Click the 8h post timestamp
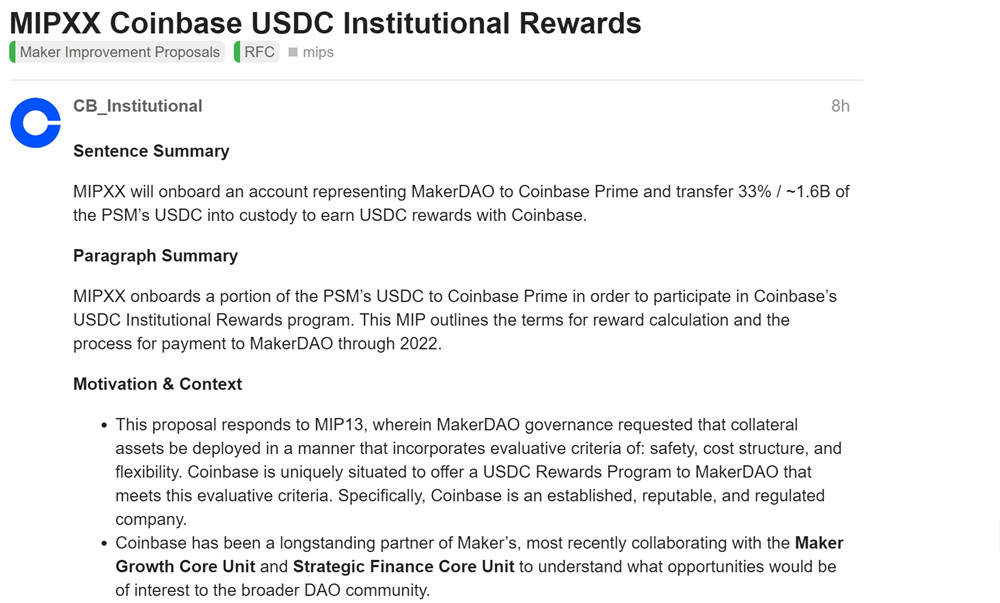 840,106
